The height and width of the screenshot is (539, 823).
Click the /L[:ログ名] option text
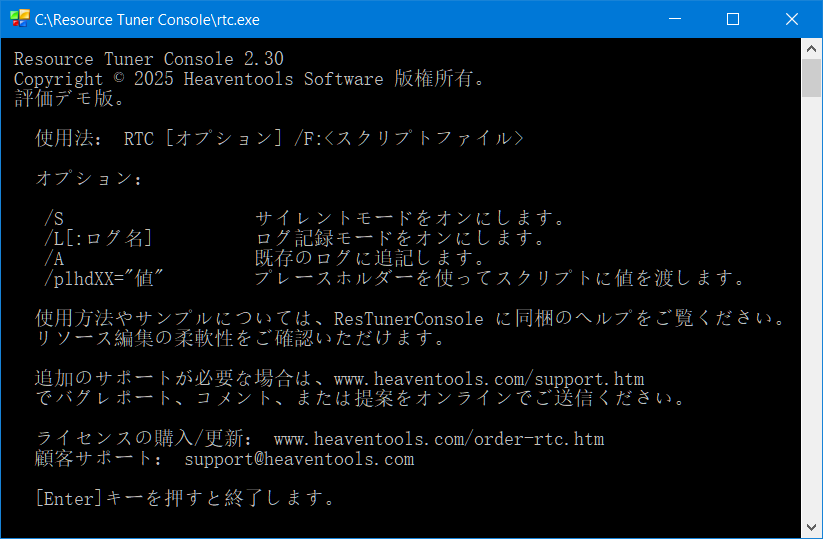coord(98,239)
